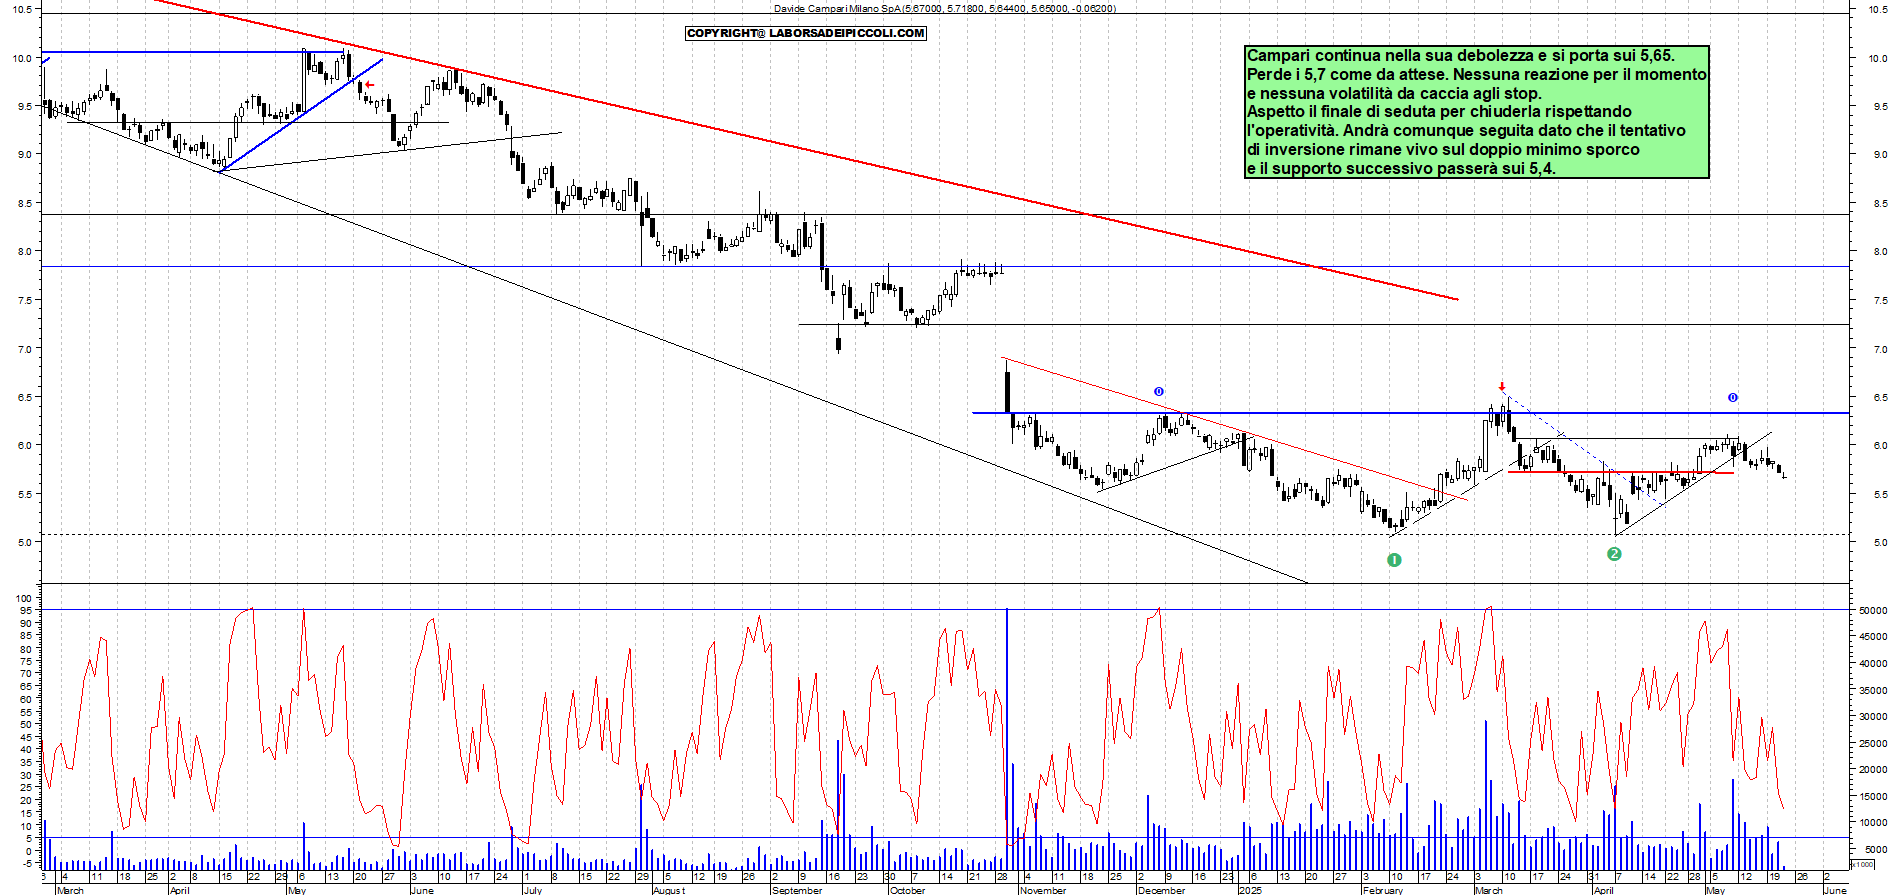Click the November label on the time axis
Image resolution: width=1890 pixels, height=895 pixels.
click(x=1043, y=889)
